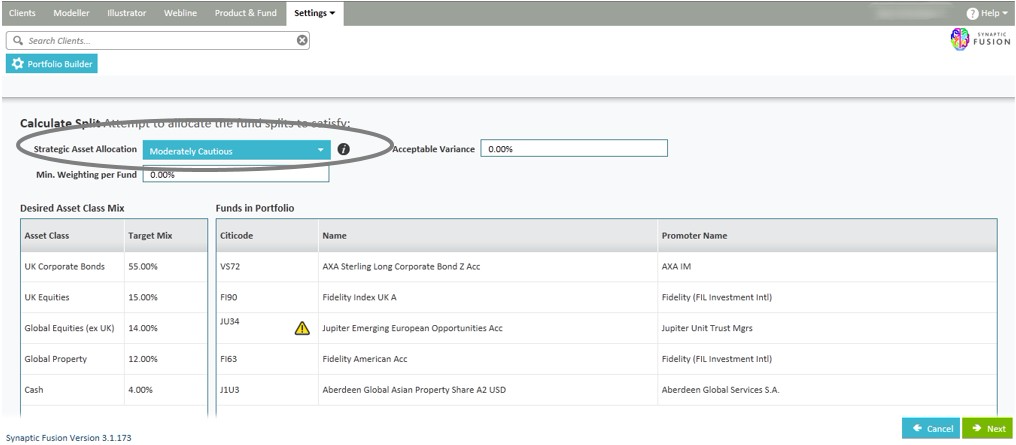Click the Name column header
The image size is (1016, 445).
click(488, 236)
